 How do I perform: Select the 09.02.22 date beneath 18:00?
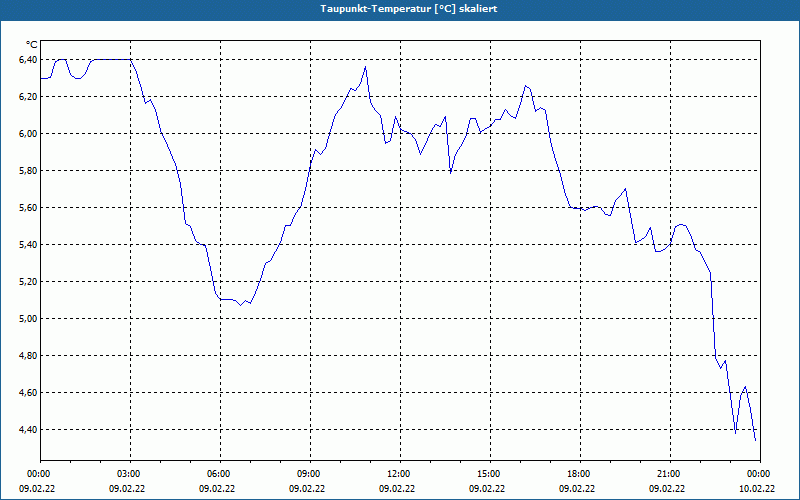[577, 489]
